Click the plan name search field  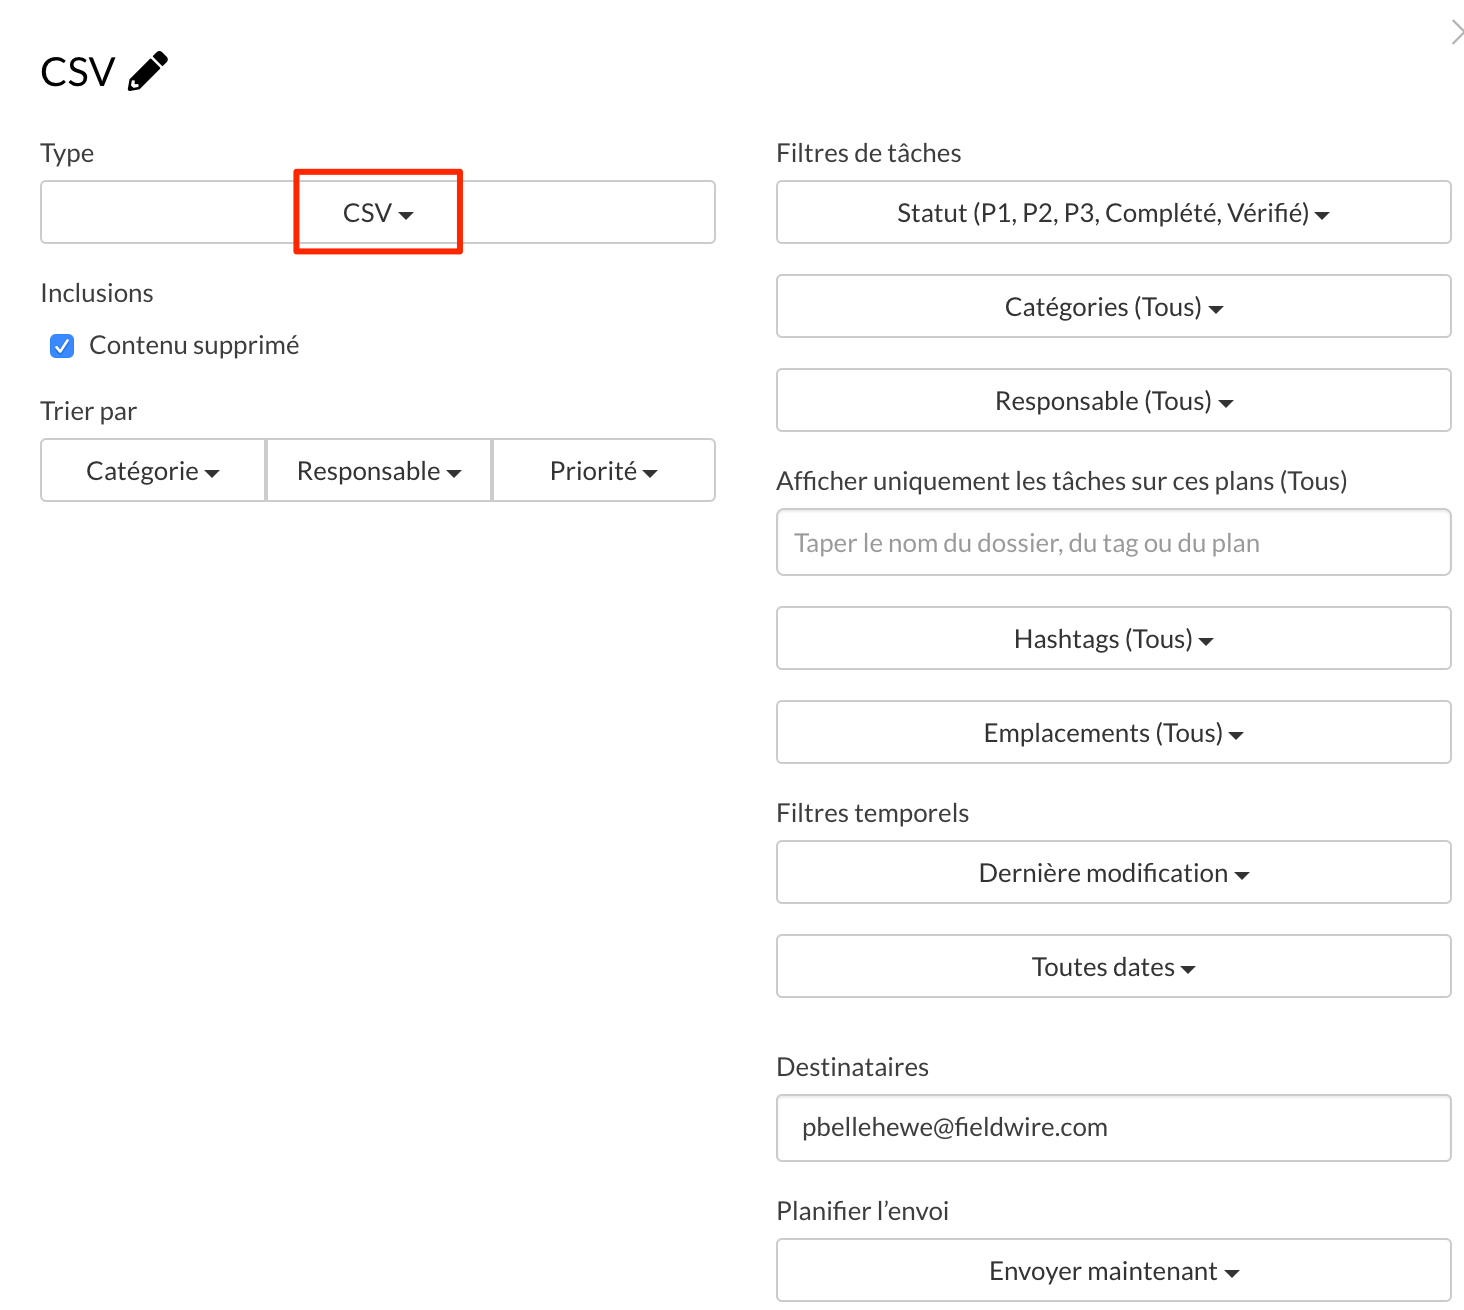point(1114,542)
